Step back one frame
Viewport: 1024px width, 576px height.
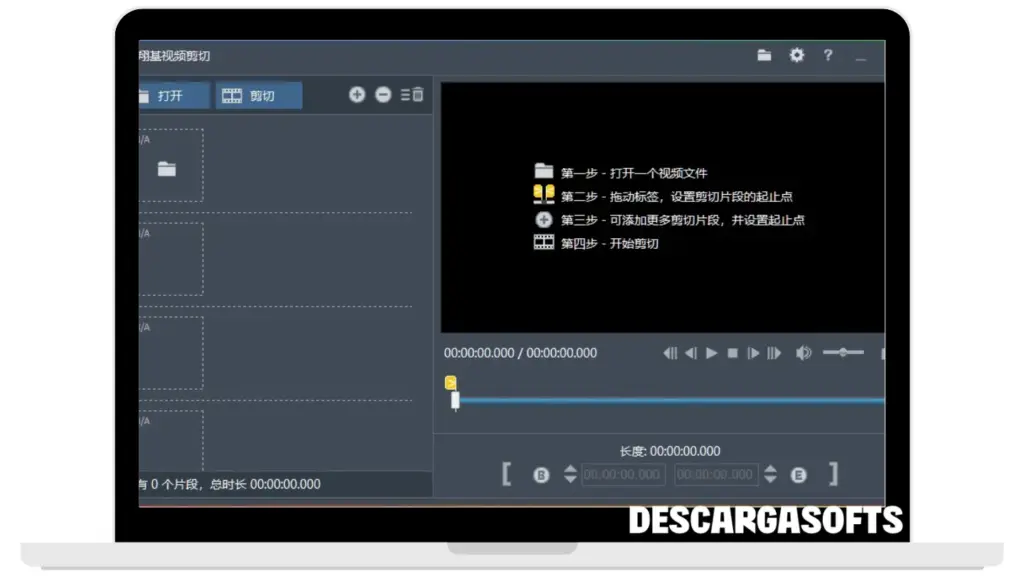[x=690, y=353]
